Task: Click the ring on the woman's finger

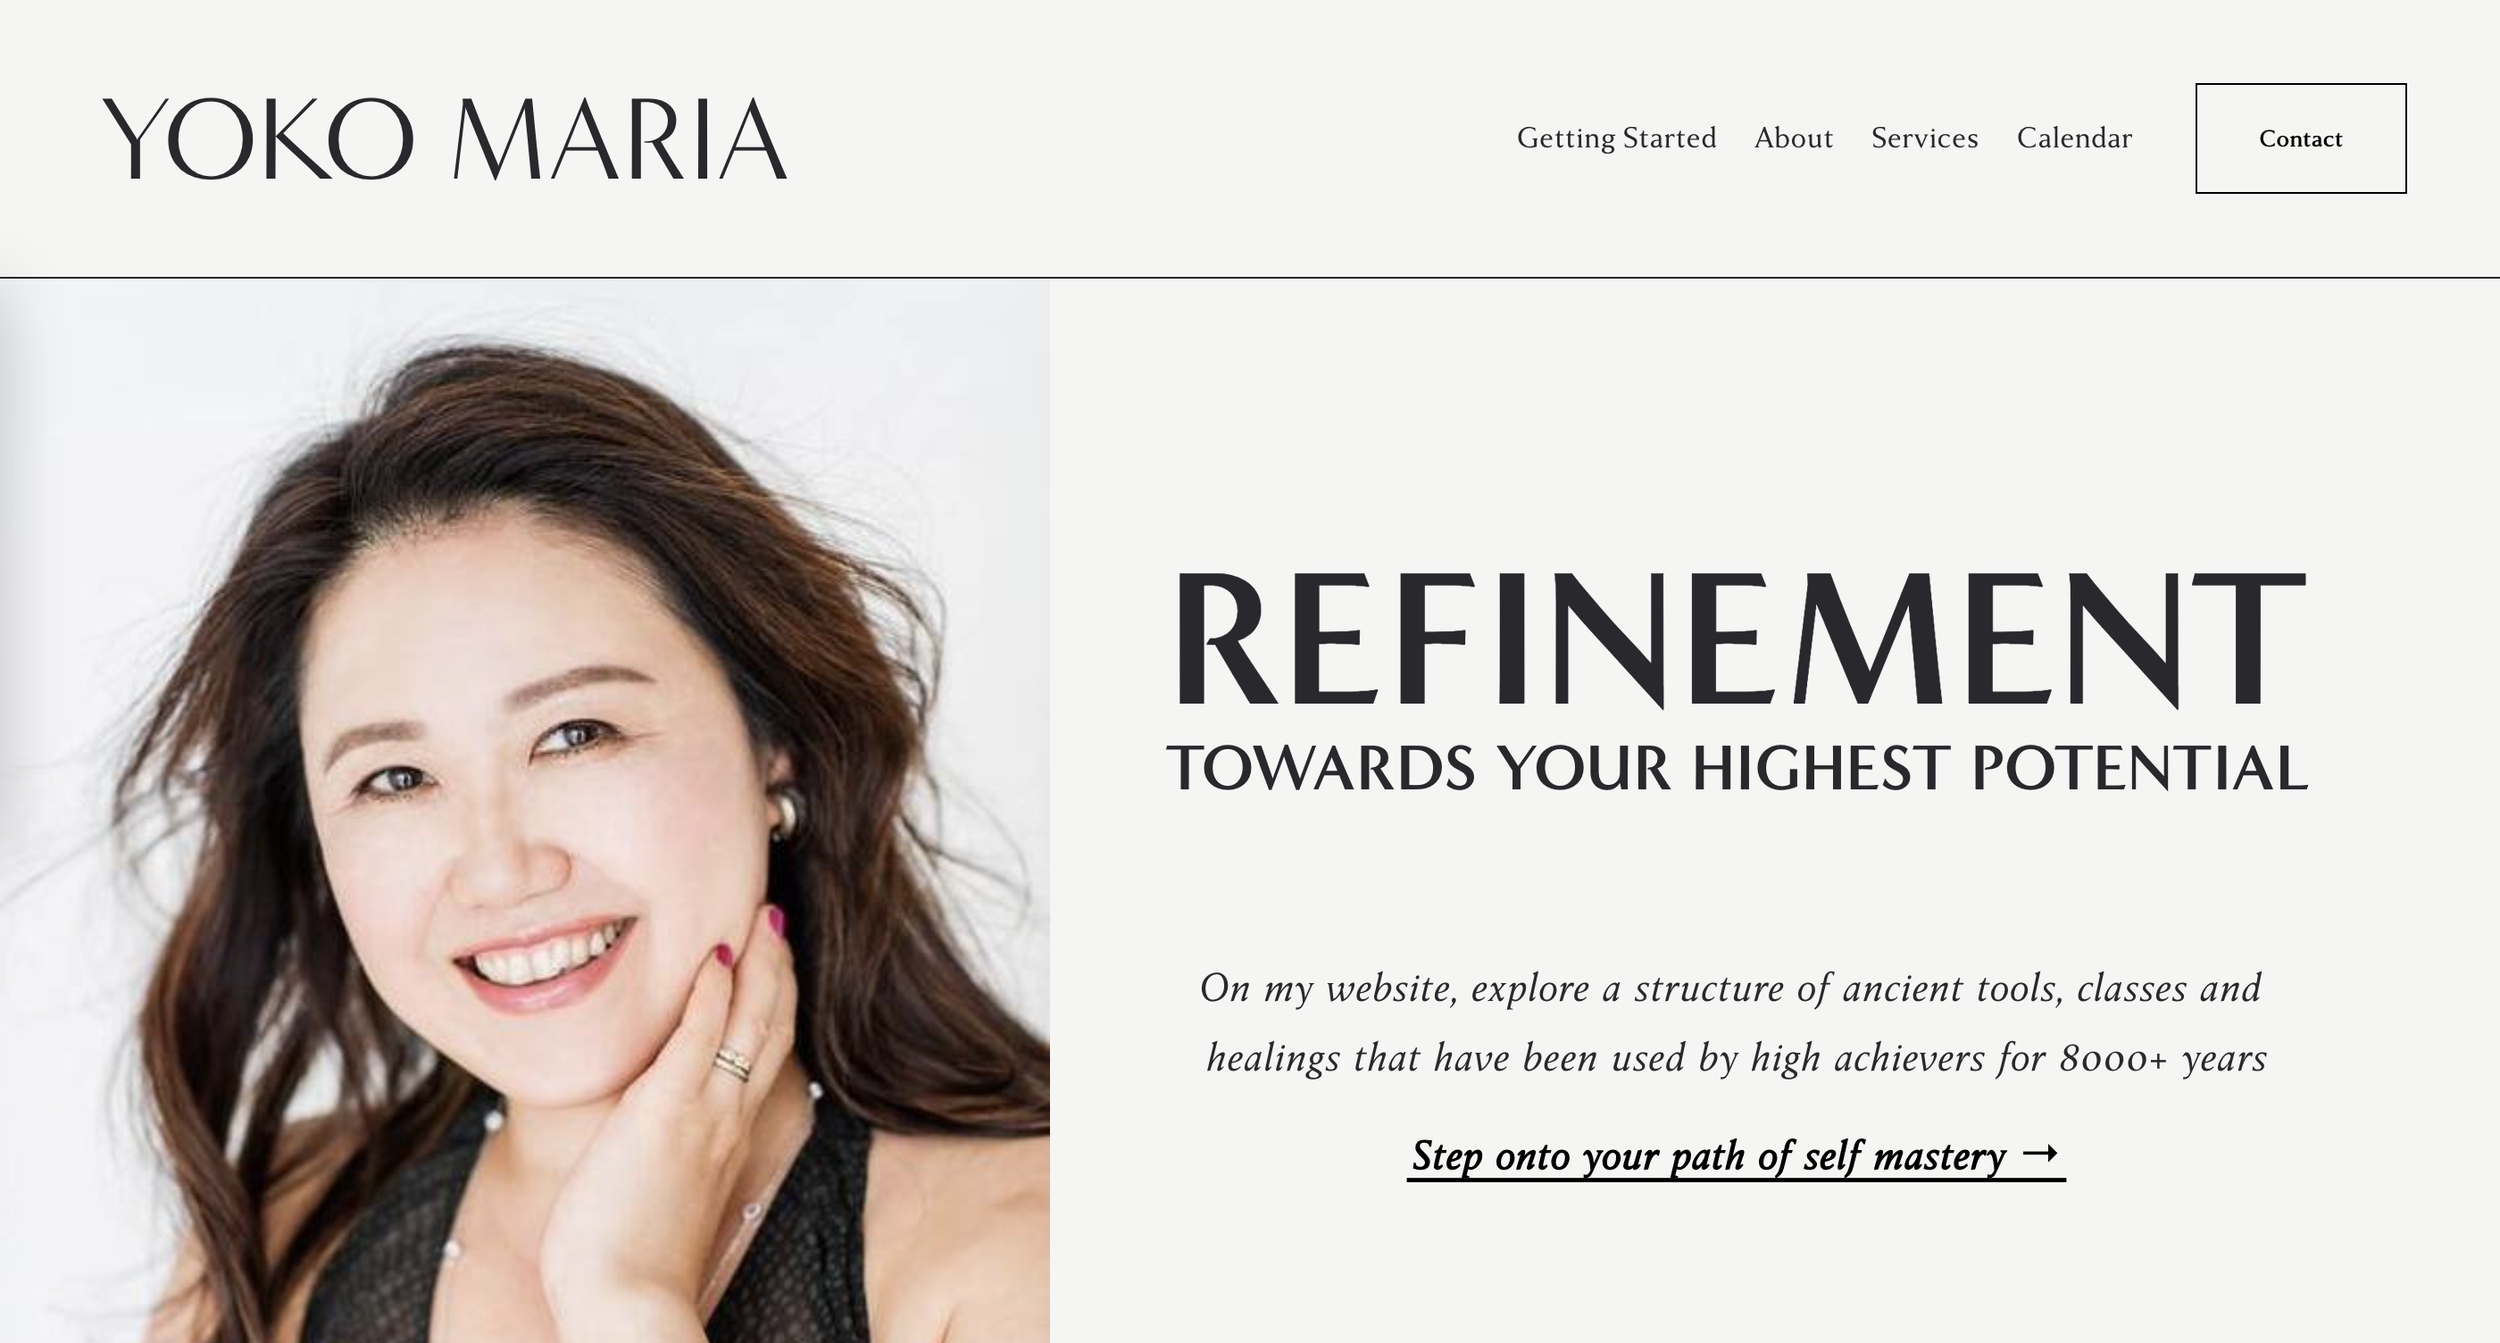Action: point(733,1063)
